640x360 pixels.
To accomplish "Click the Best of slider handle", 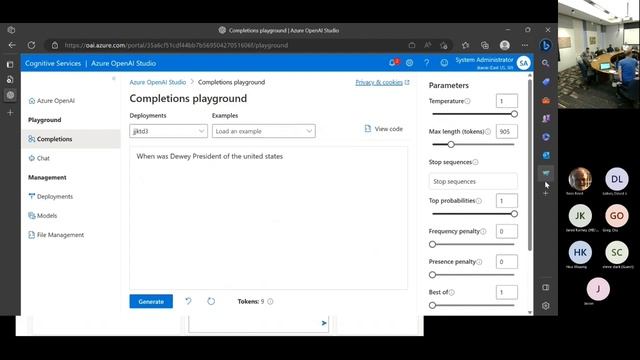I will coord(432,305).
